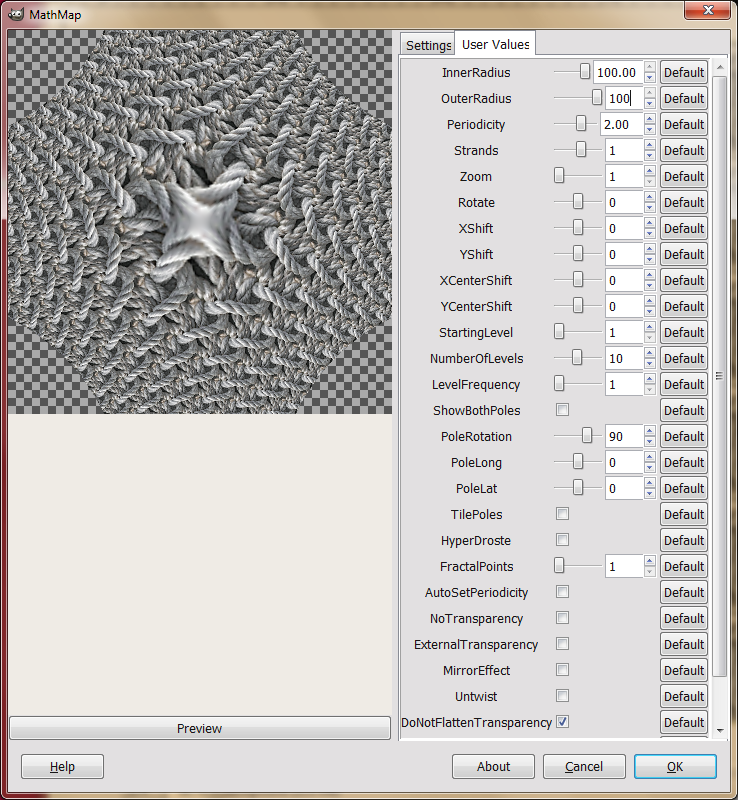Select the User Values tab
The width and height of the screenshot is (738, 800).
[x=495, y=44]
